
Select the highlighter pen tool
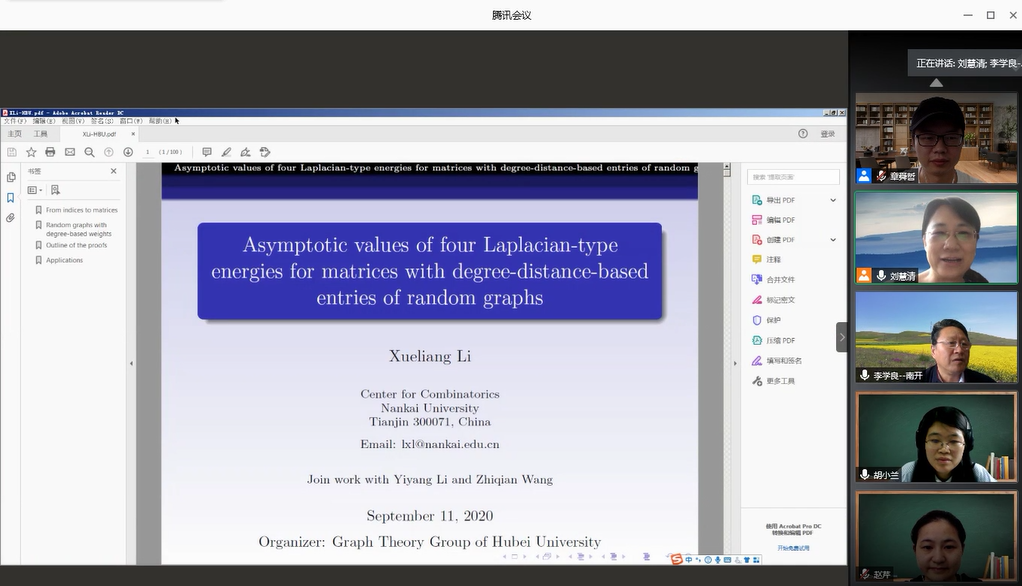coord(226,152)
